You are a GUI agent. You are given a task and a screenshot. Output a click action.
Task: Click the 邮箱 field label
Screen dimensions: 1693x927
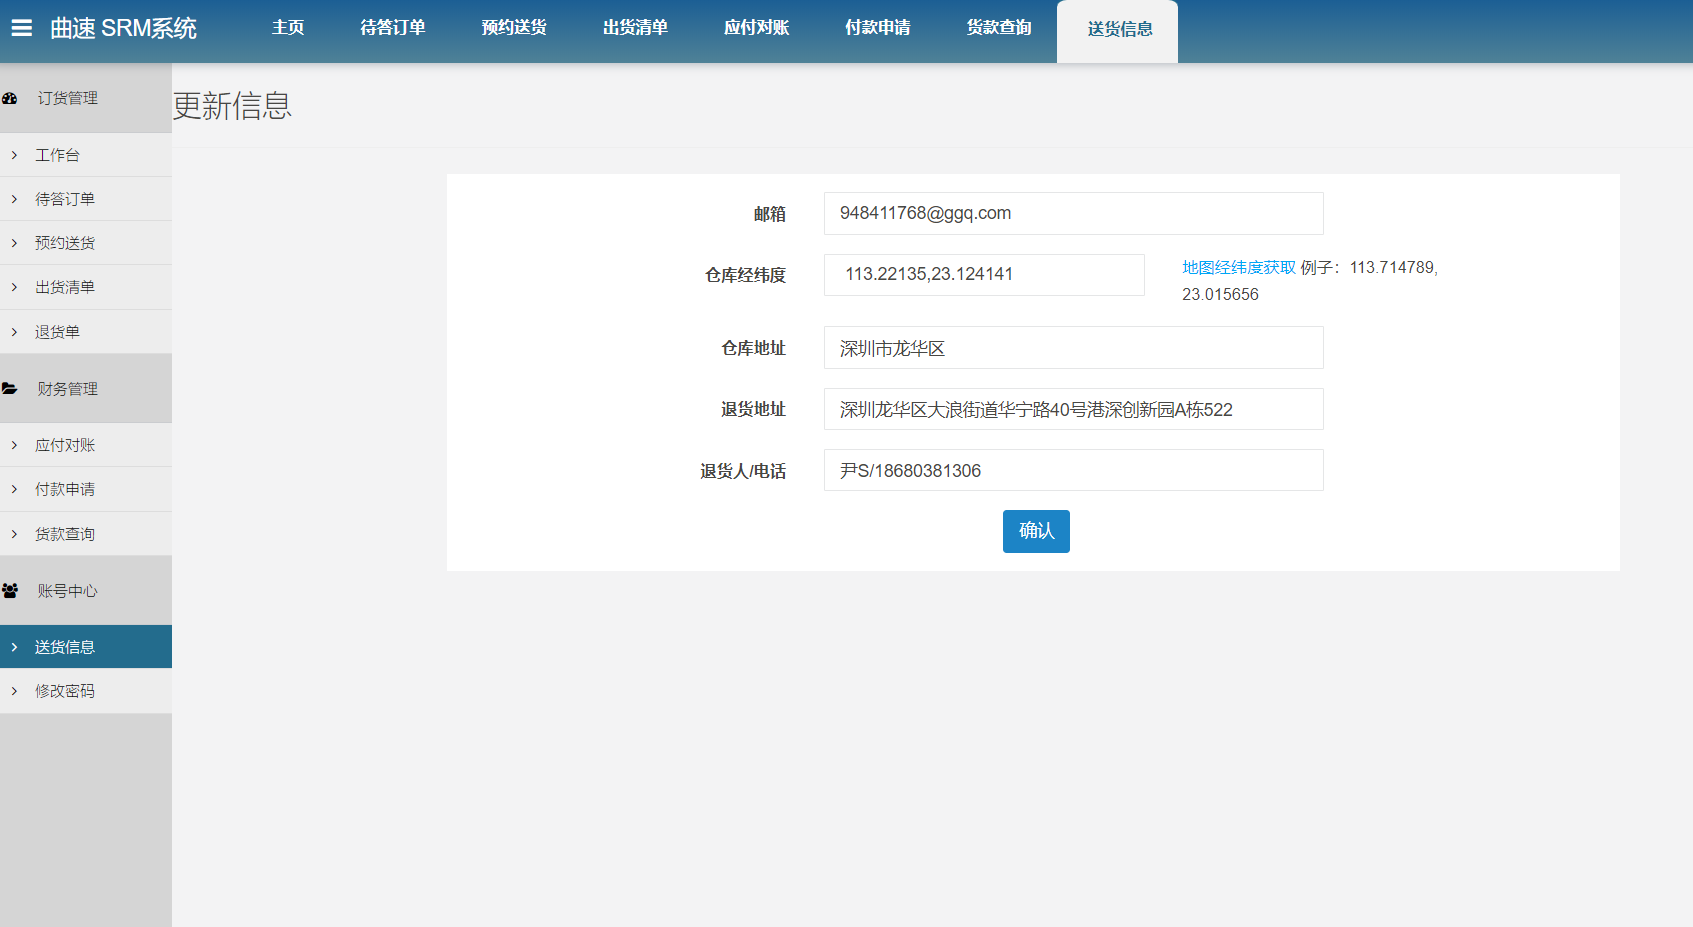(770, 214)
